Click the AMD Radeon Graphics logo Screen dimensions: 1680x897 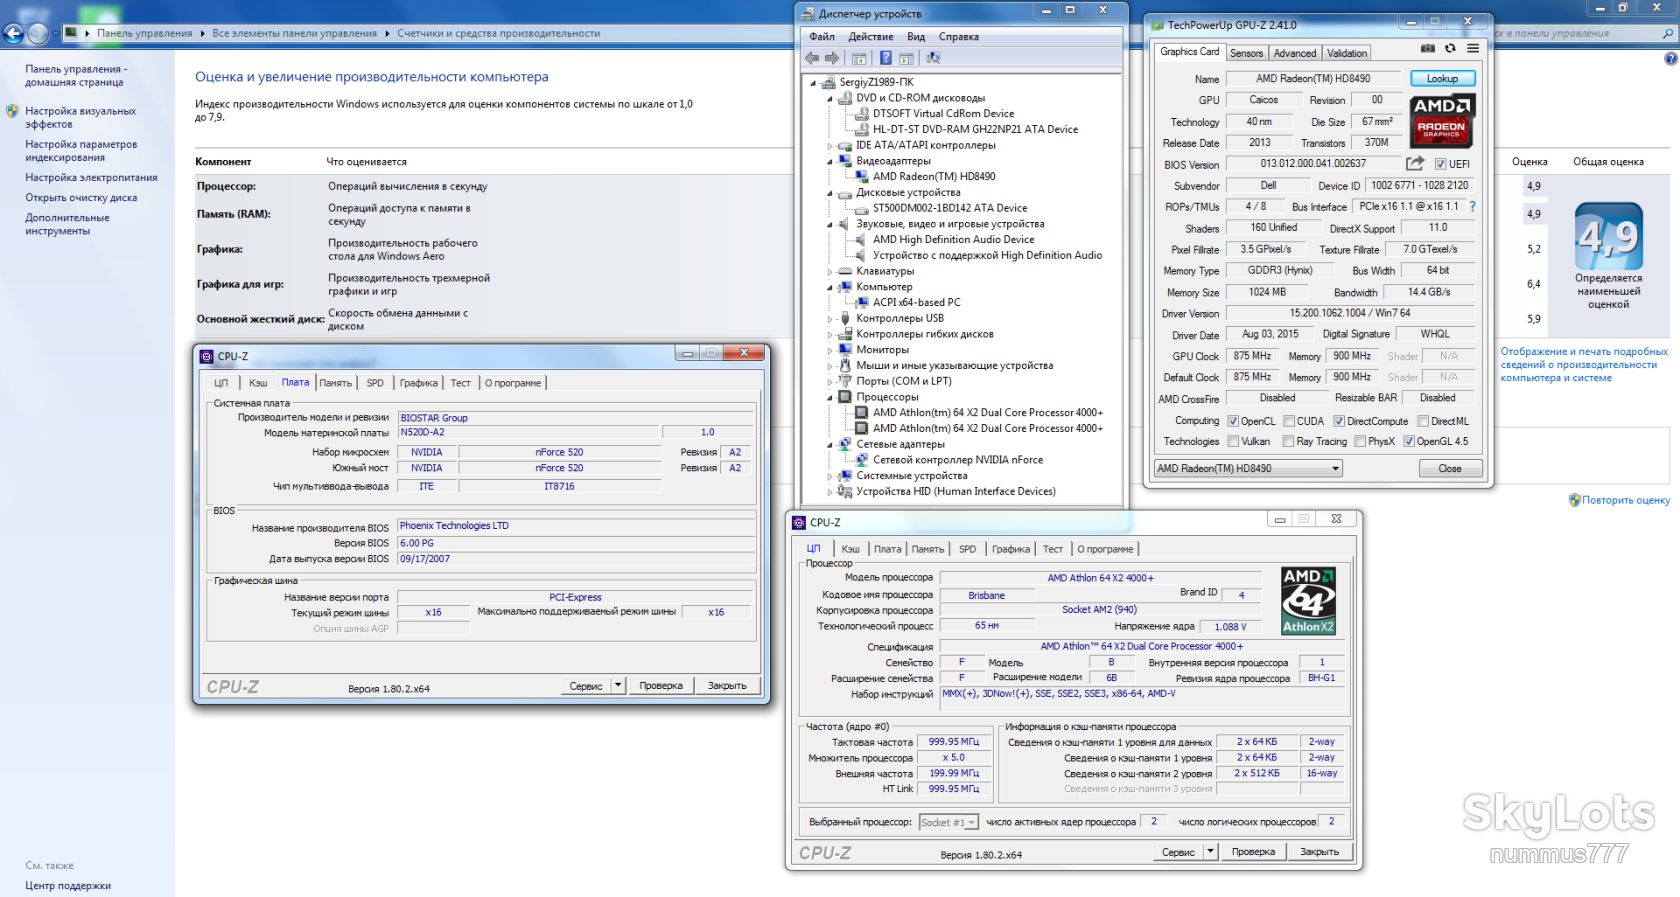(x=1442, y=121)
